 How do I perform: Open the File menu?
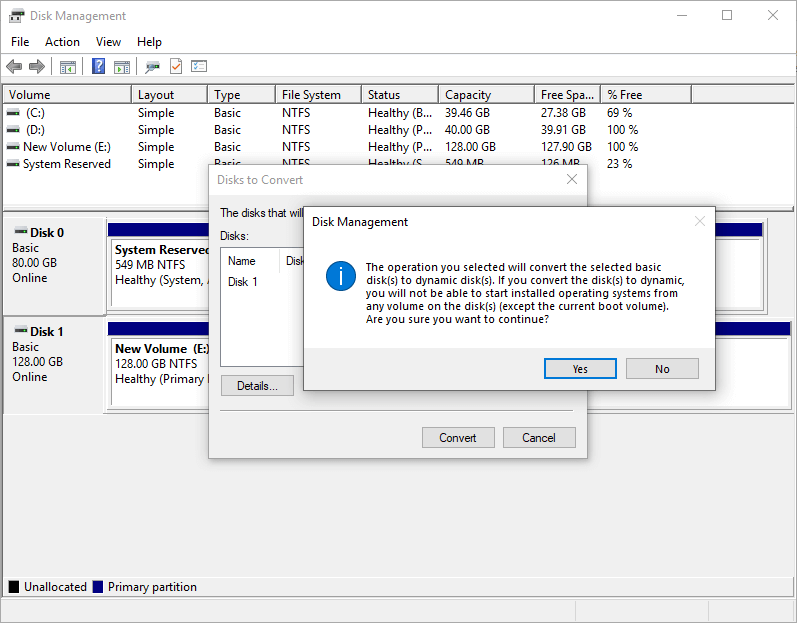[21, 42]
